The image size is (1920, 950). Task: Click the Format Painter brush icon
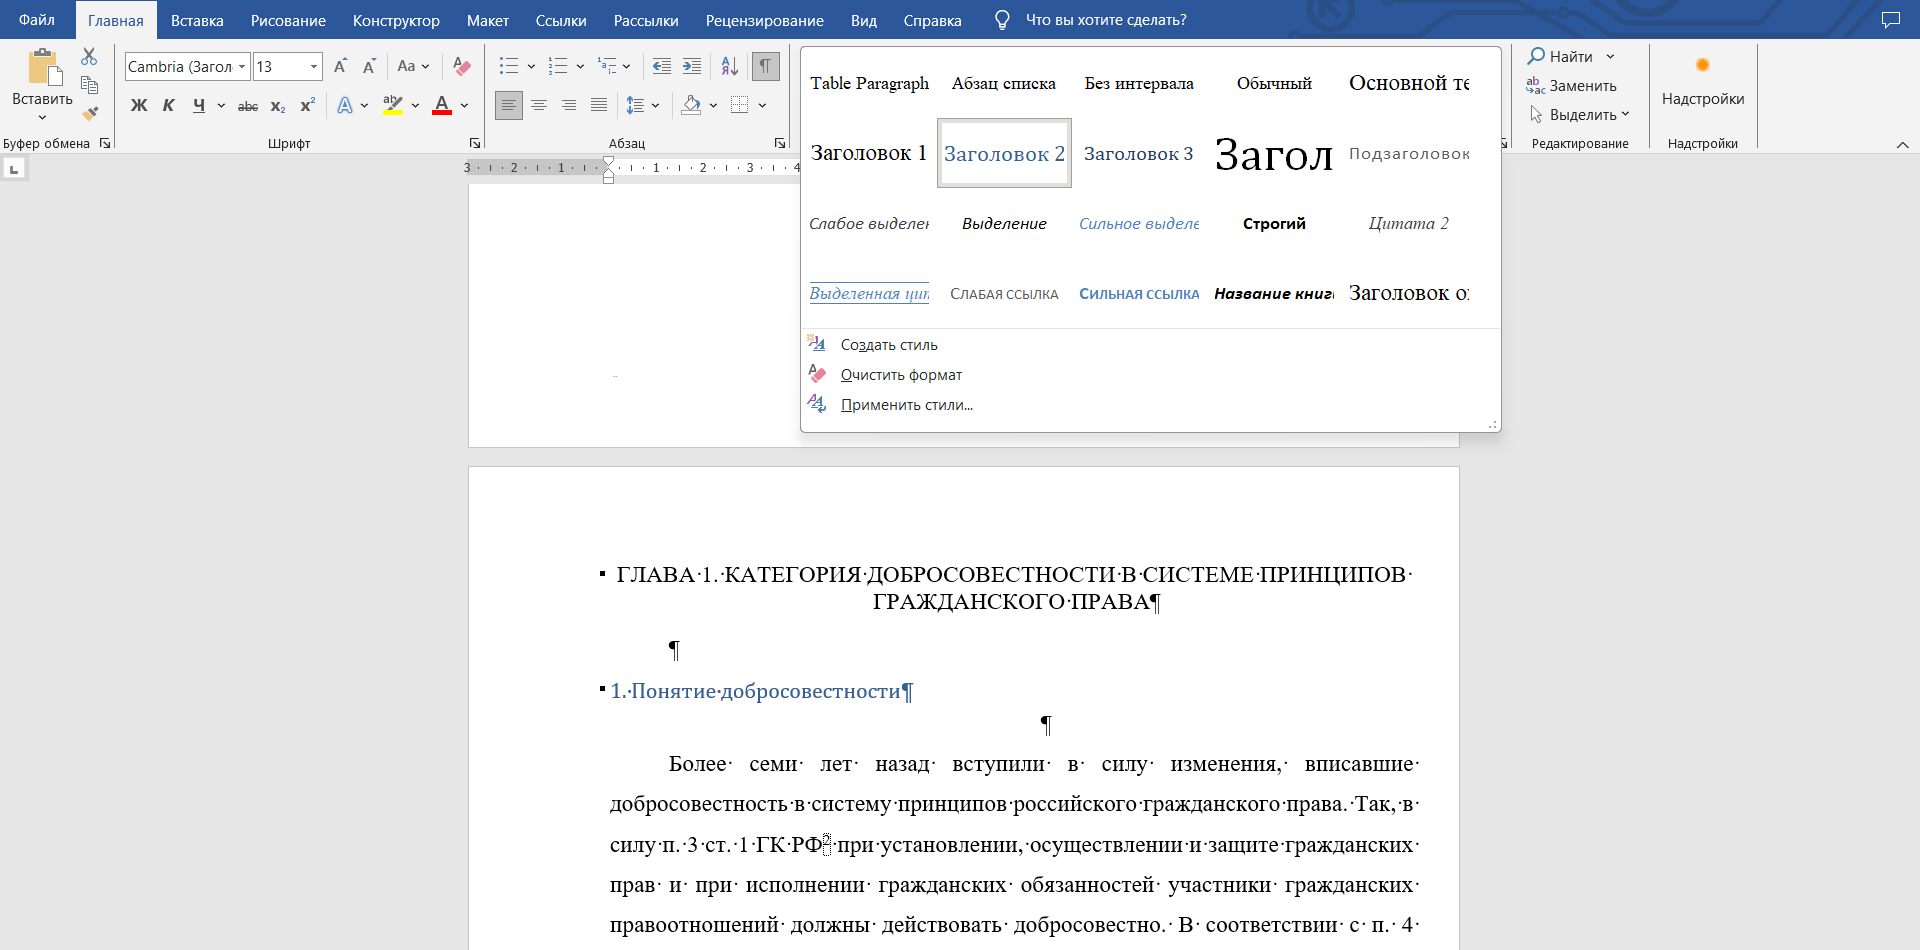90,113
